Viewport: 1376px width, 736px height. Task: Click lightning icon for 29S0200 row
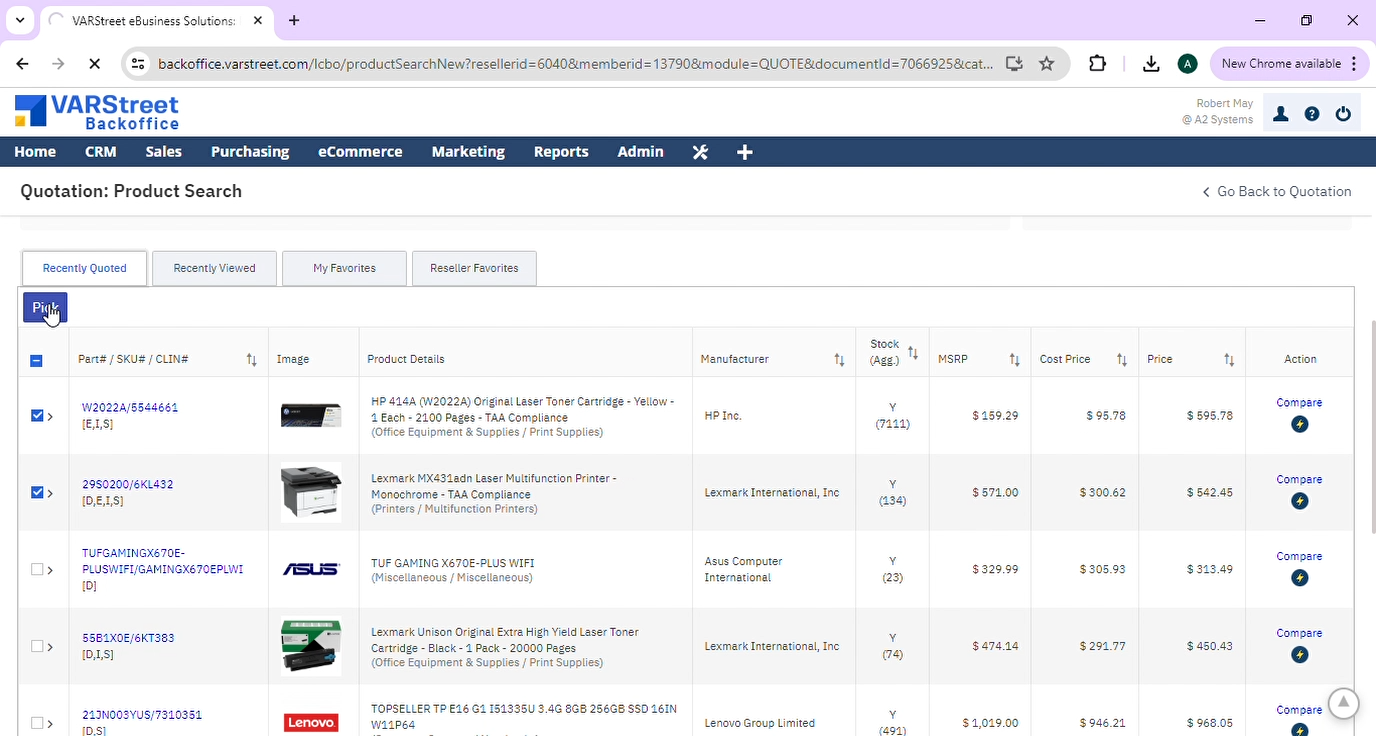pyautogui.click(x=1299, y=501)
